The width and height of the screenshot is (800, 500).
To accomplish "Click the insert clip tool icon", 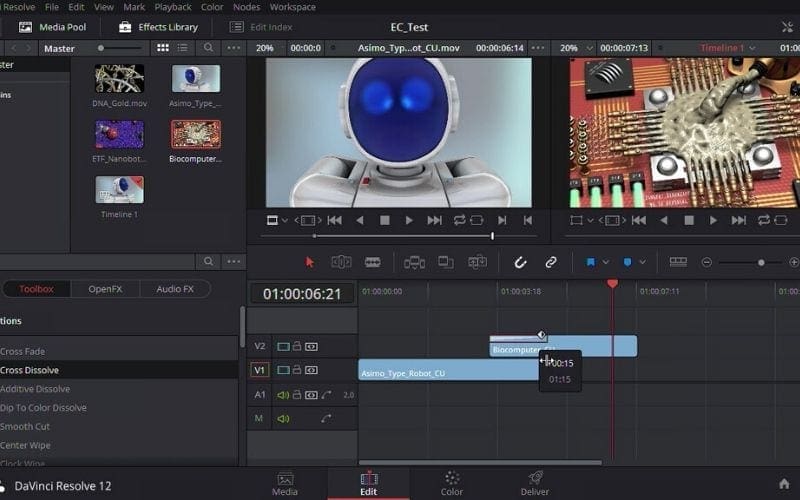I will (x=414, y=262).
